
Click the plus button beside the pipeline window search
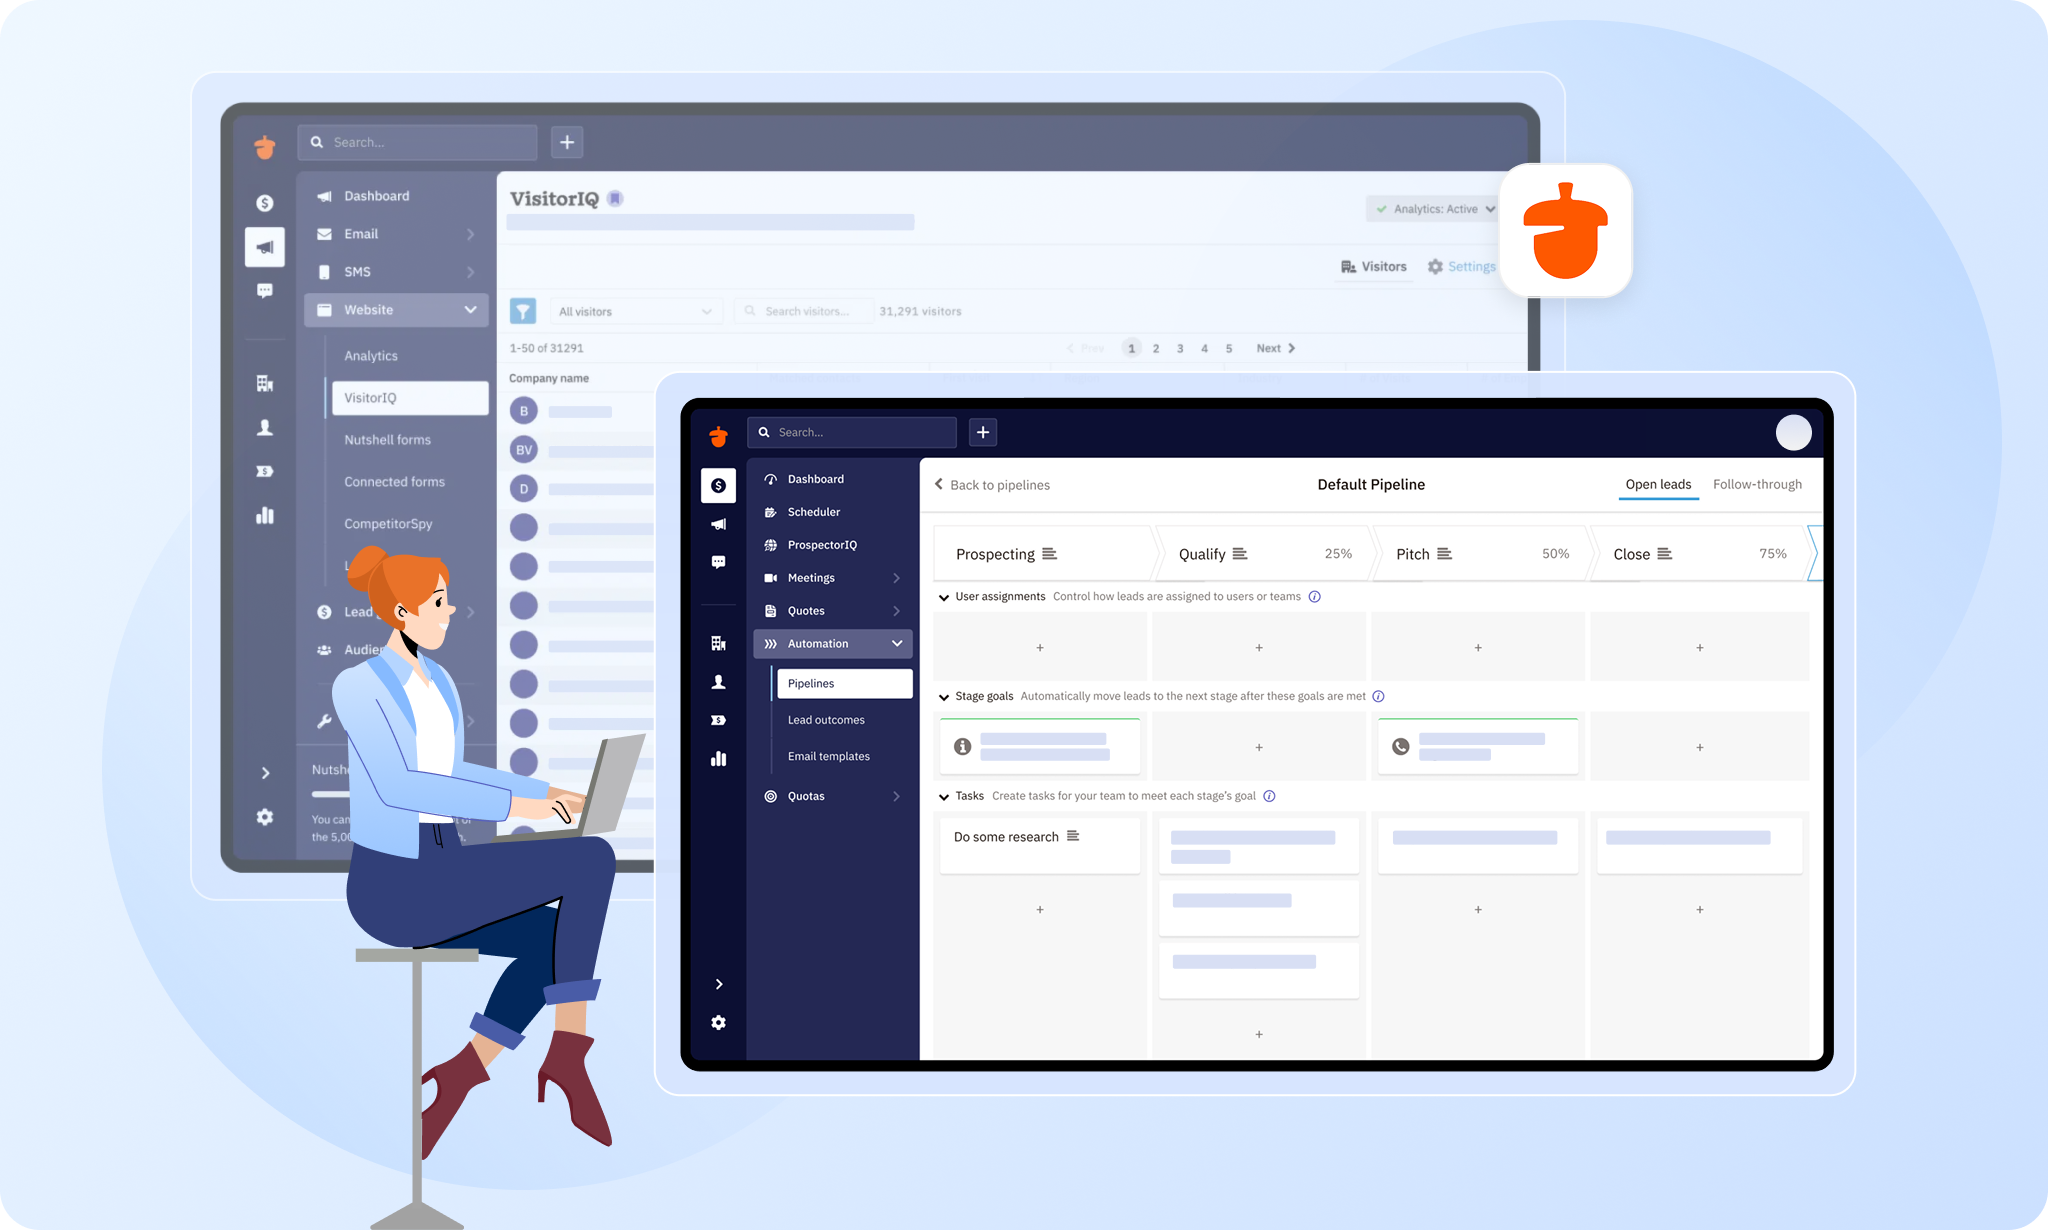[983, 432]
